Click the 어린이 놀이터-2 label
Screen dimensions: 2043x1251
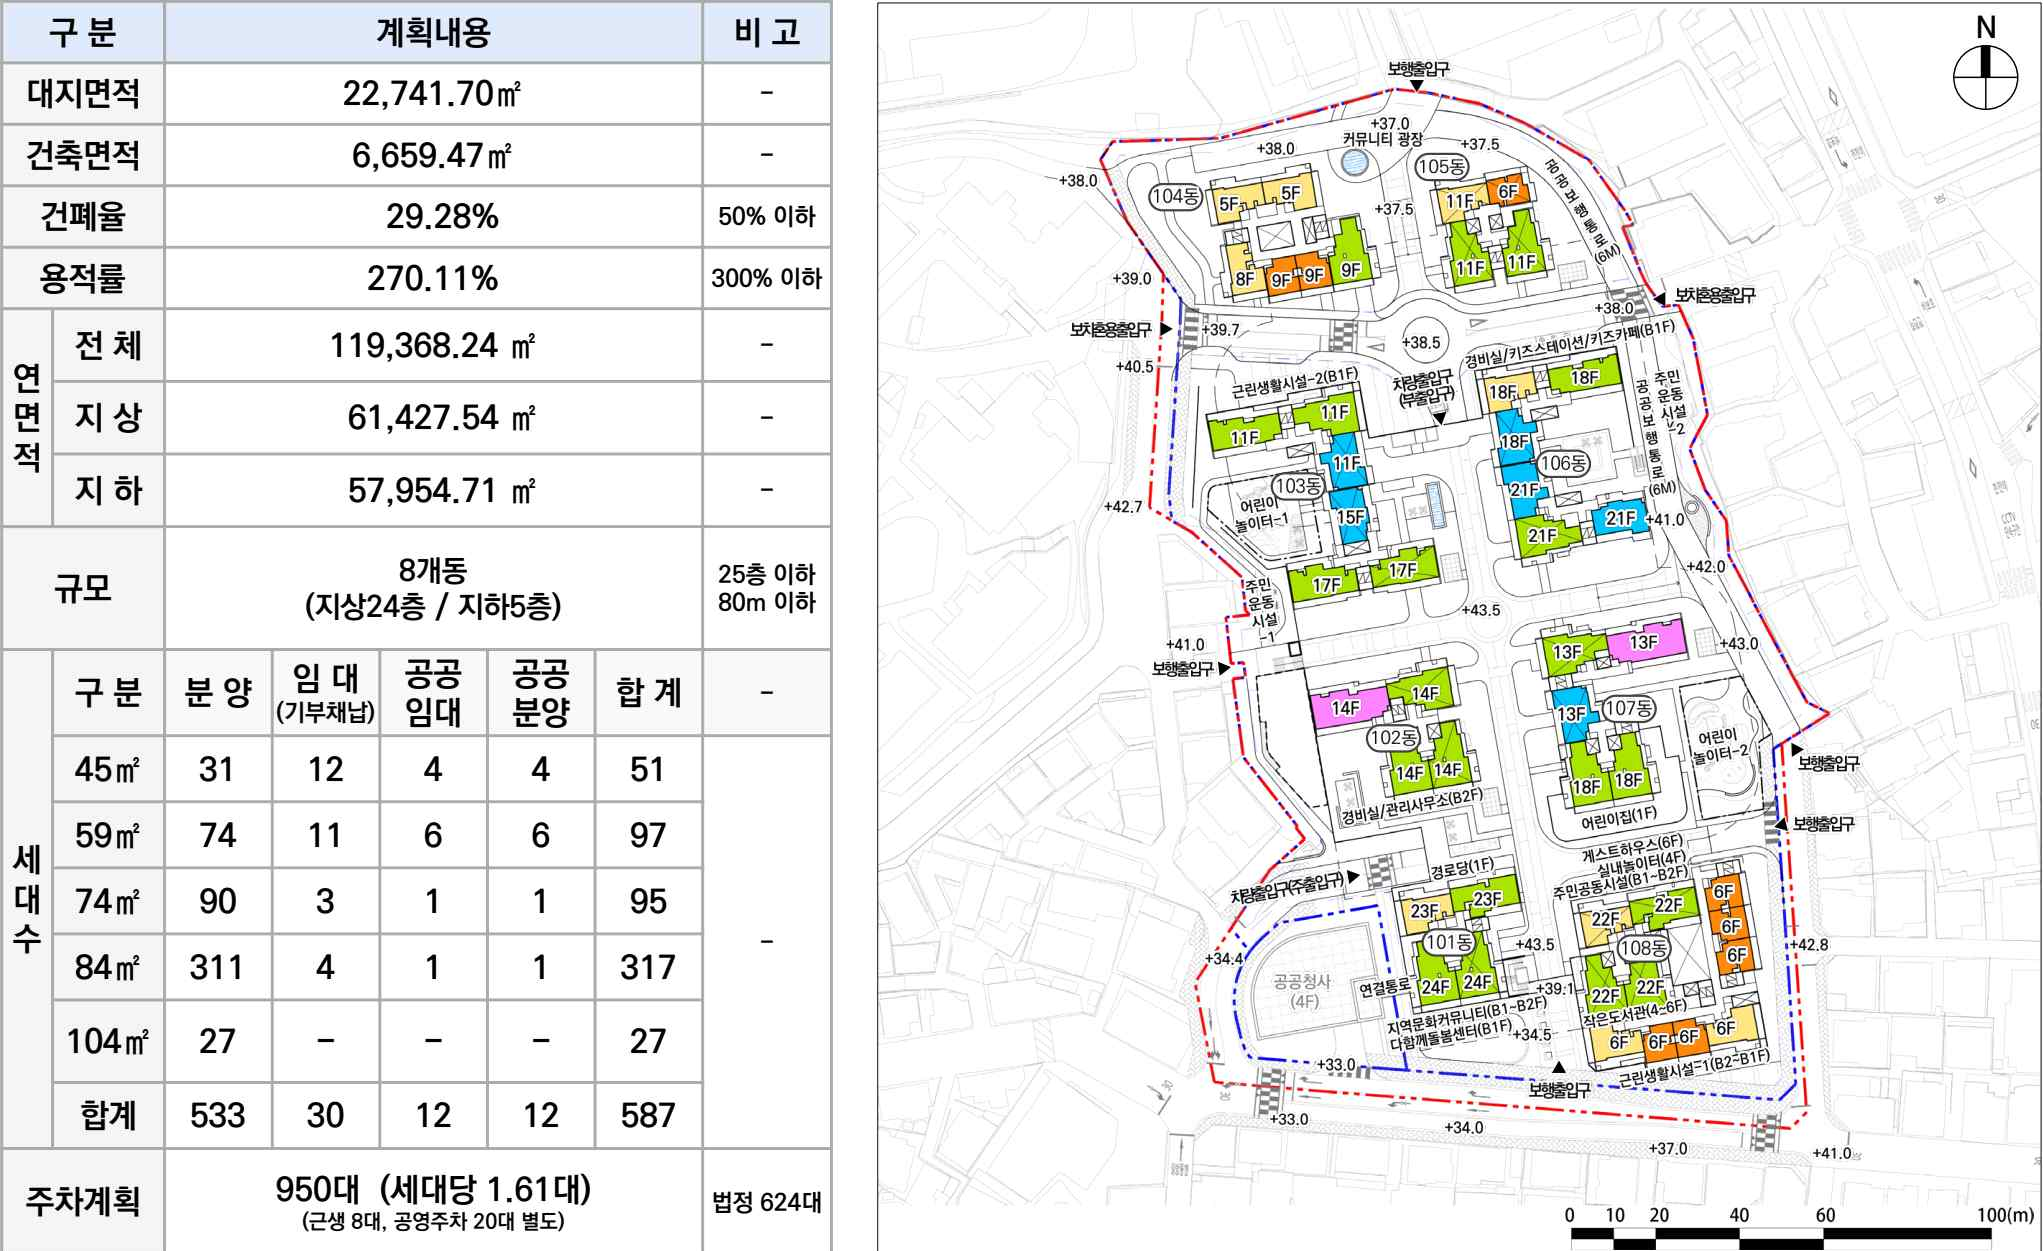1720,746
